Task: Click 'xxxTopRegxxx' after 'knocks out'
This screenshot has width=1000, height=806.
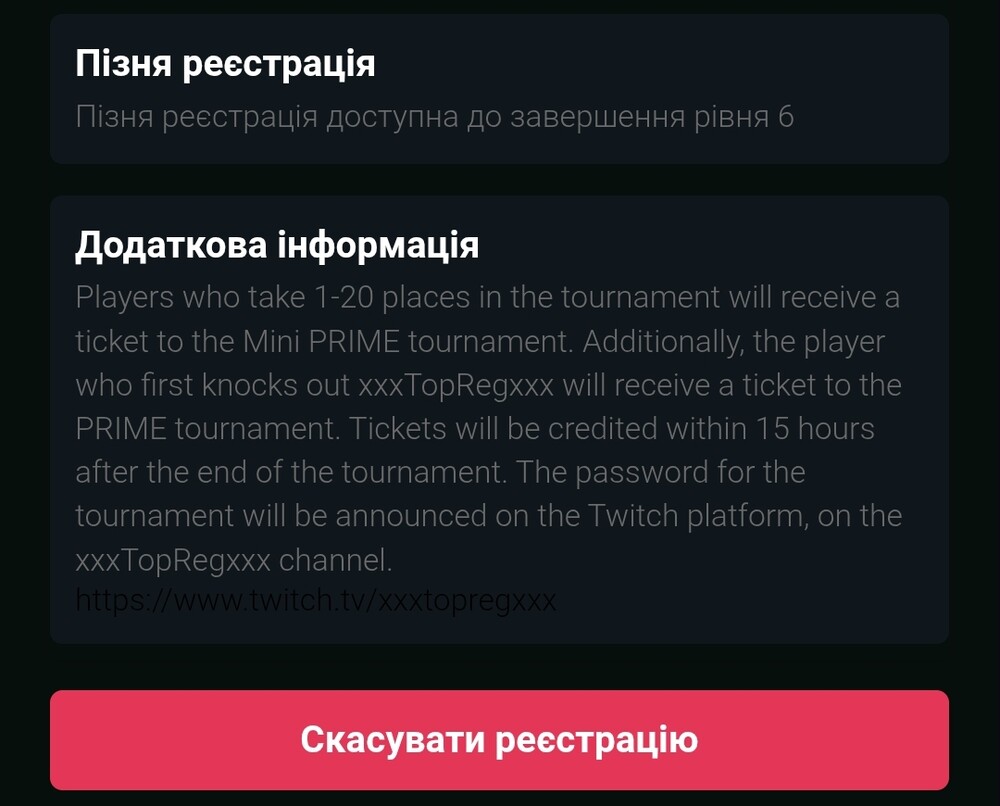Action: [456, 386]
